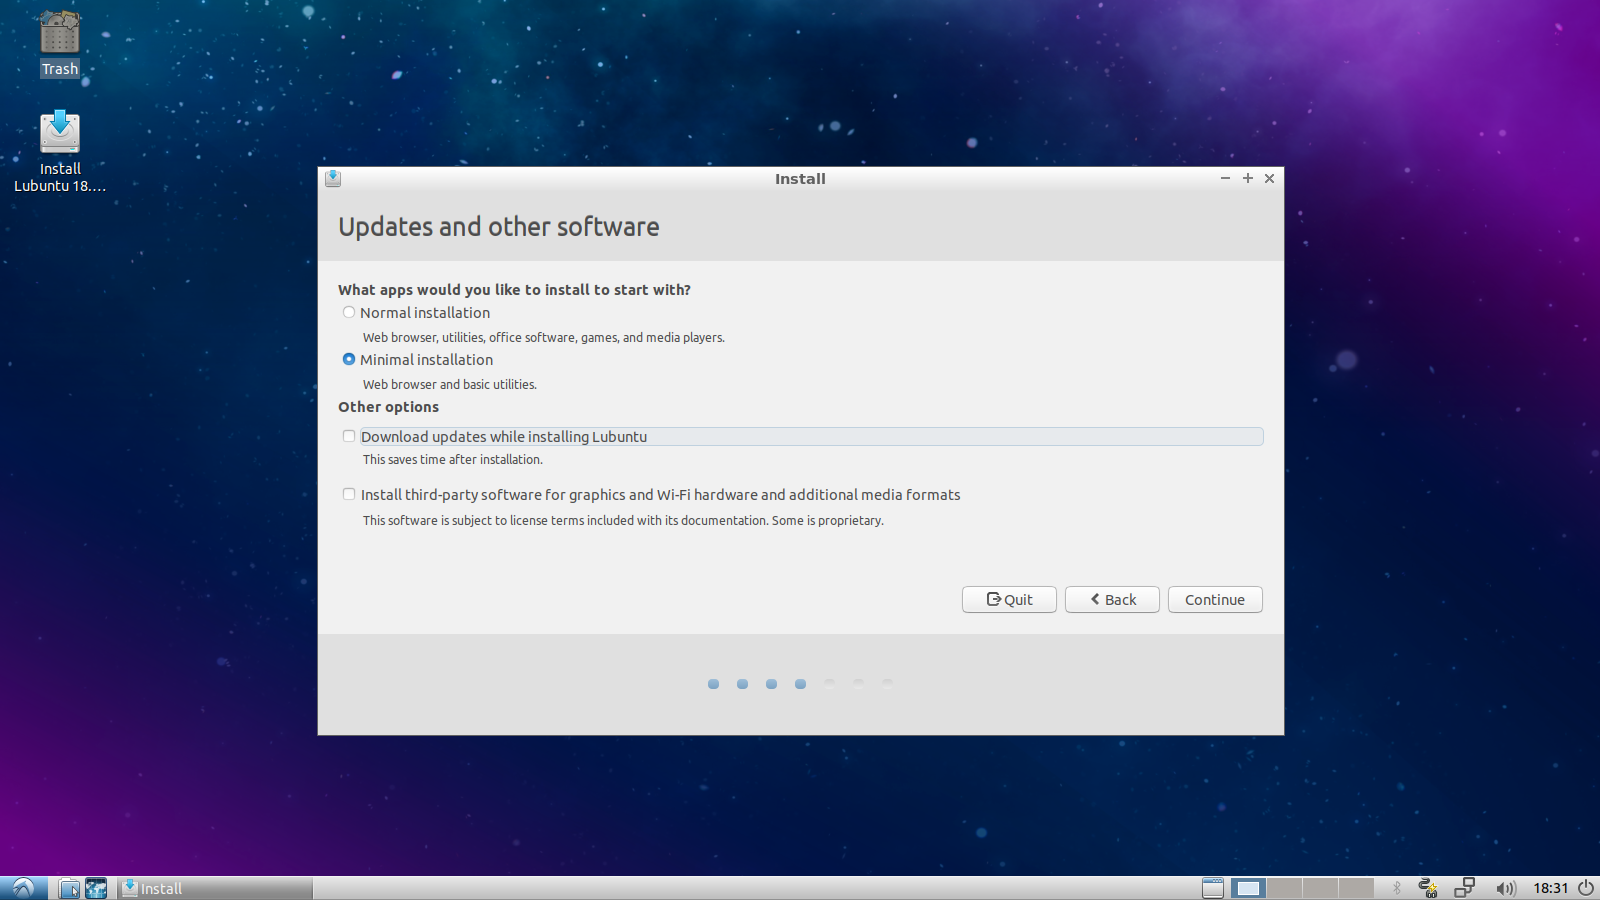Image resolution: width=1600 pixels, height=900 pixels.
Task: Open the Trash desktop icon
Action: (x=60, y=44)
